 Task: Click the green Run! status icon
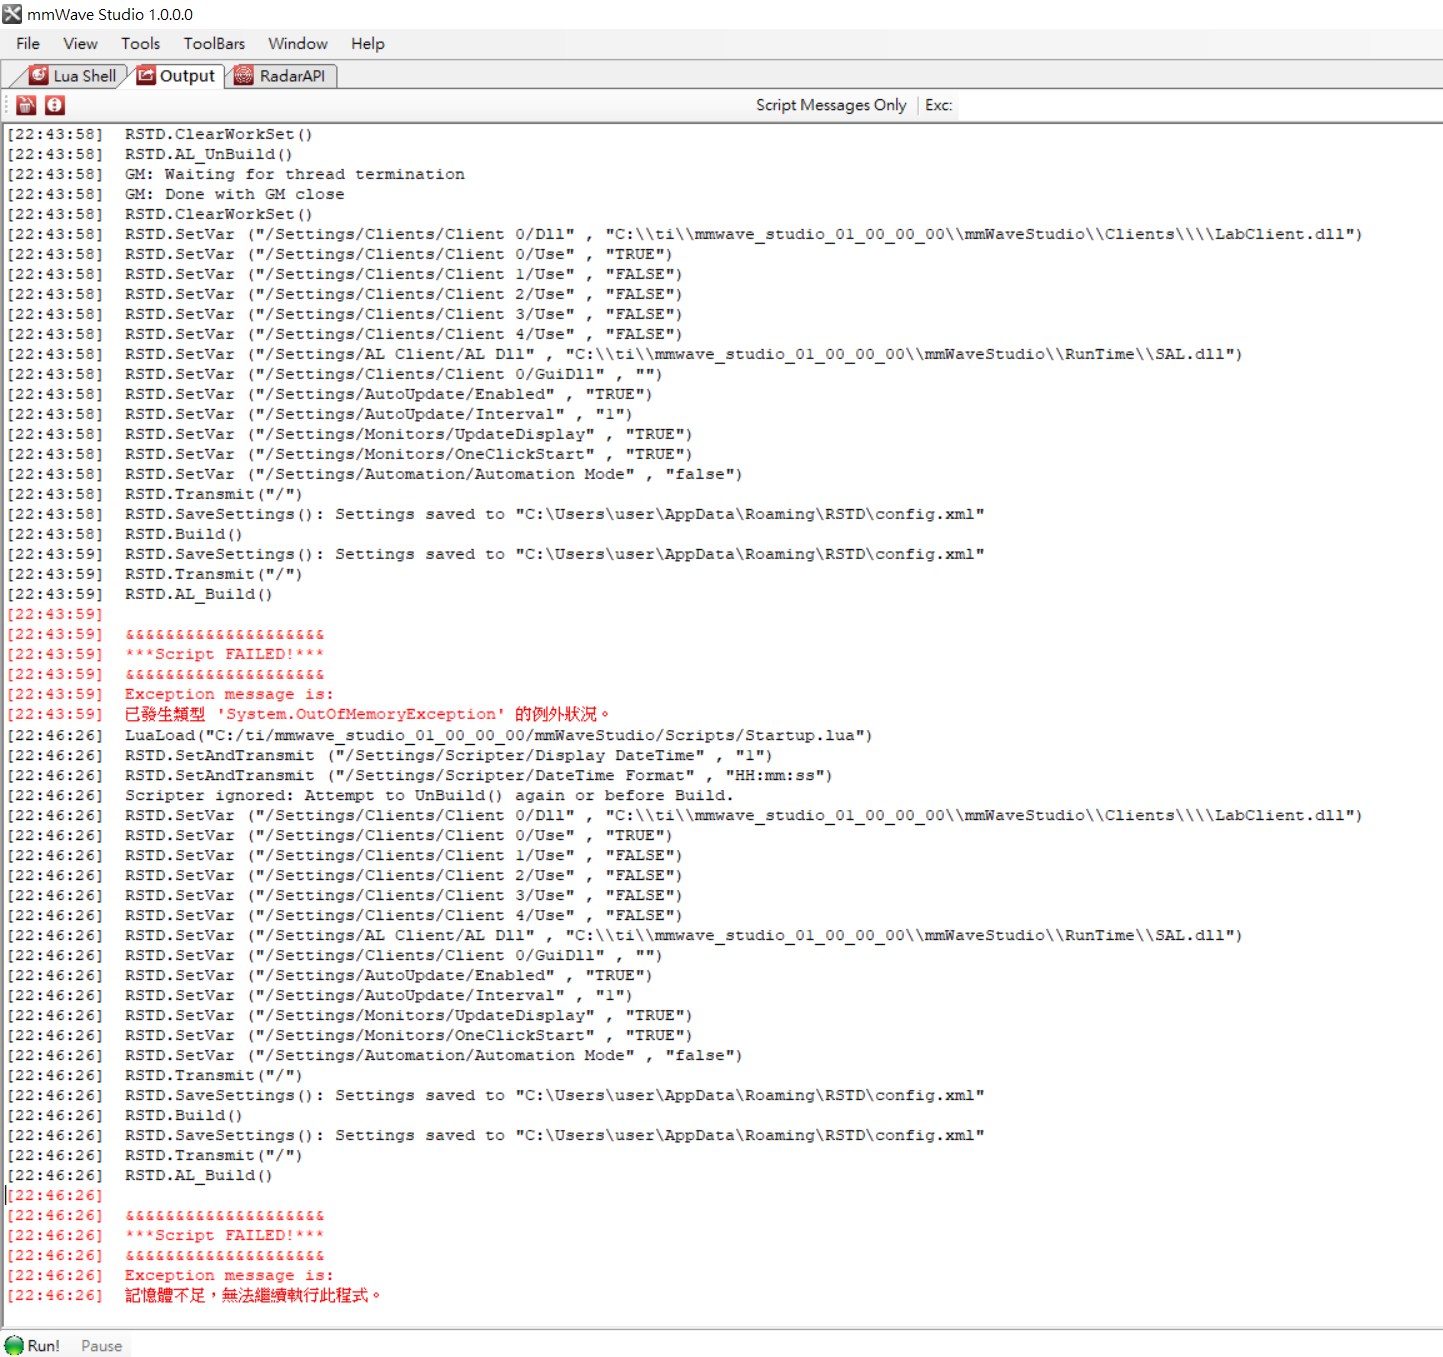(14, 1345)
